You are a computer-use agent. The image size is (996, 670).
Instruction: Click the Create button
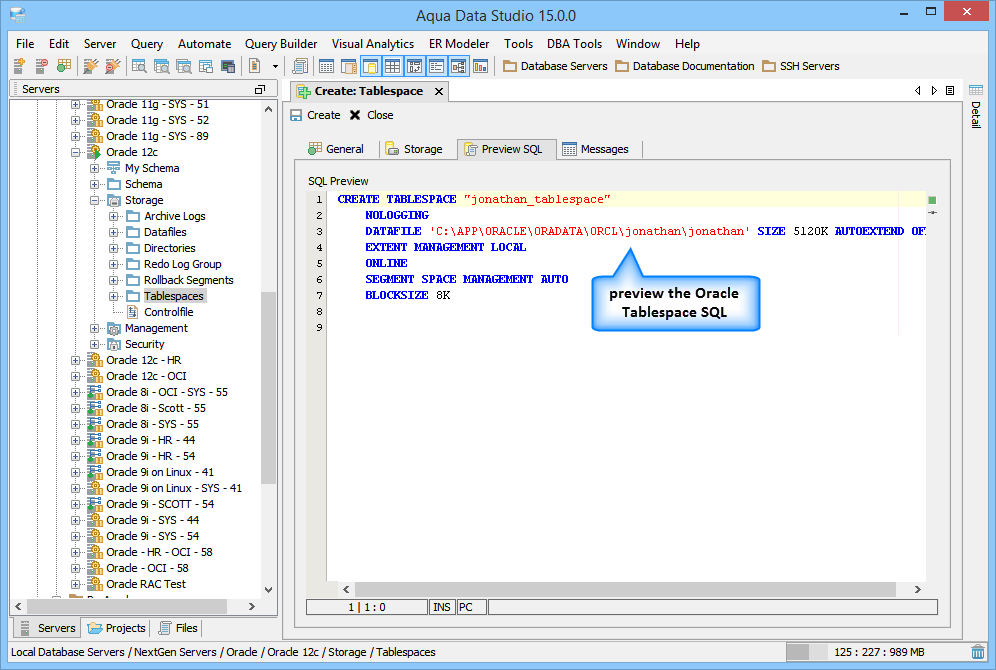315,115
